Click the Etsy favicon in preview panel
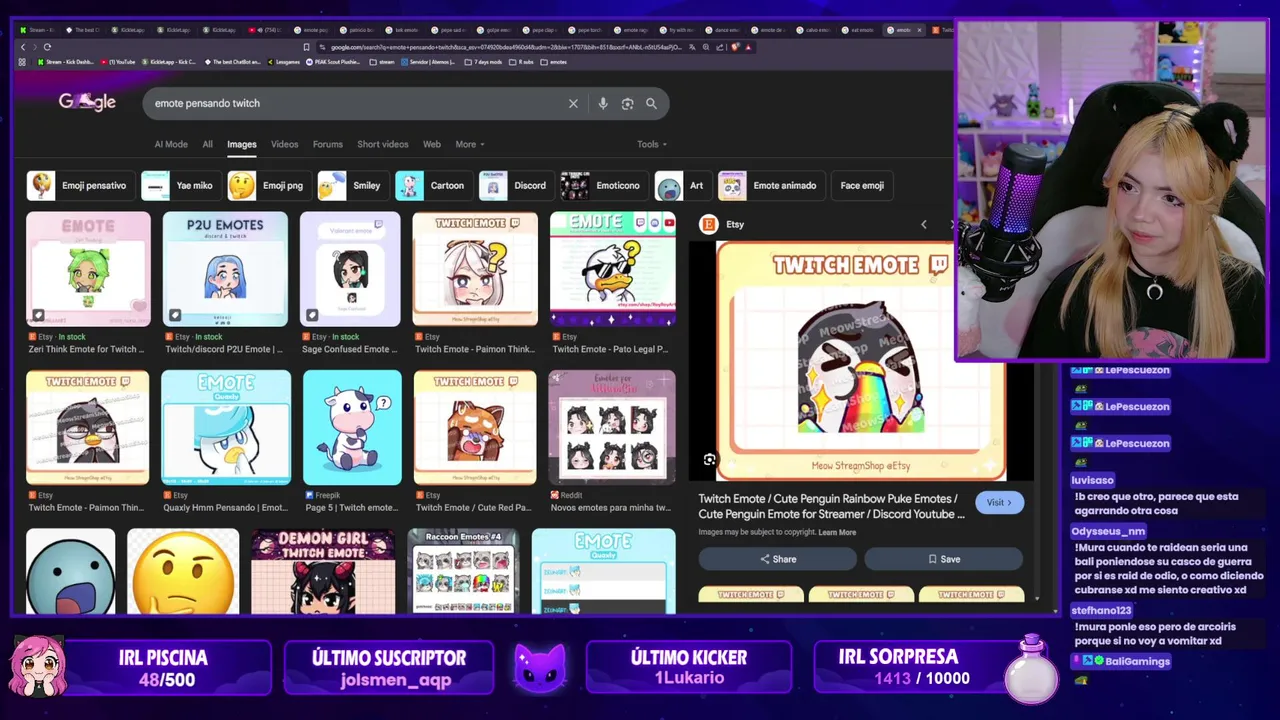The height and width of the screenshot is (720, 1280). point(708,224)
